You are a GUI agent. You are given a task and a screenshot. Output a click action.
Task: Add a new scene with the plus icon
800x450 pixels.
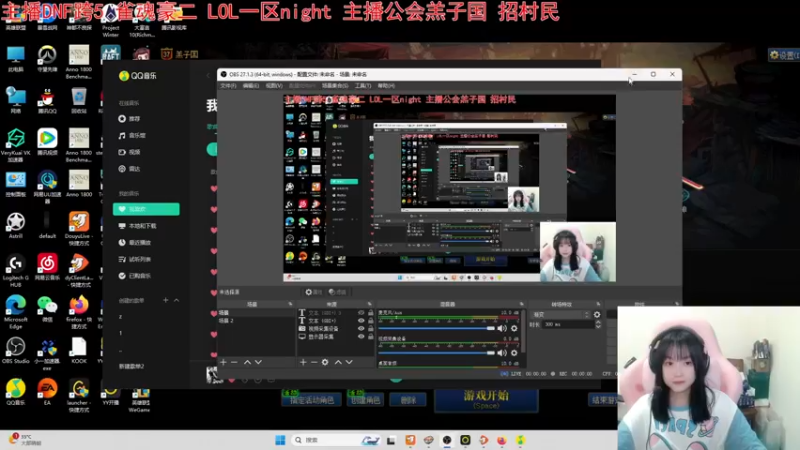[223, 362]
